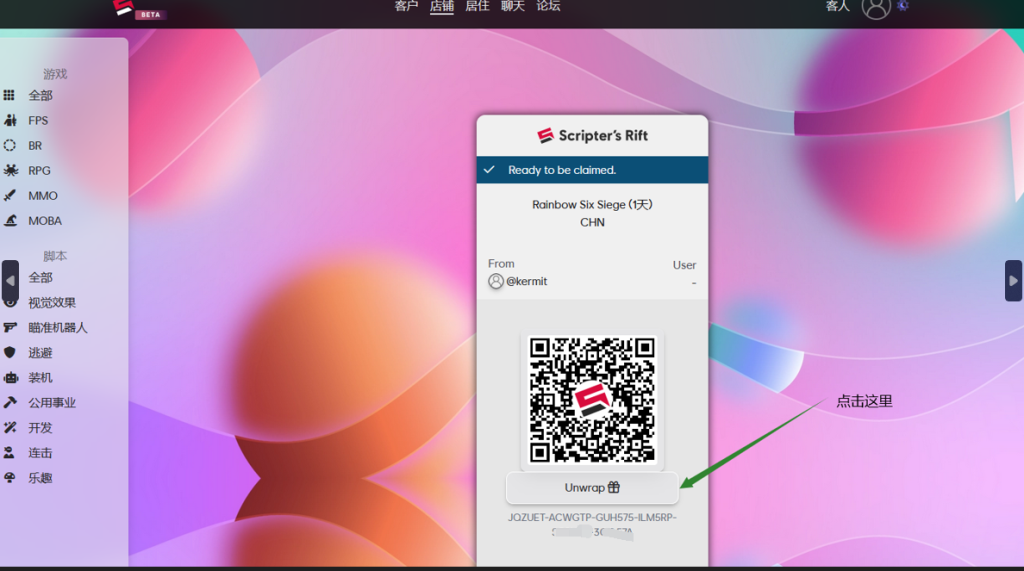Open the 公用事业 hammer icon
This screenshot has width=1024, height=571.
click(10, 403)
